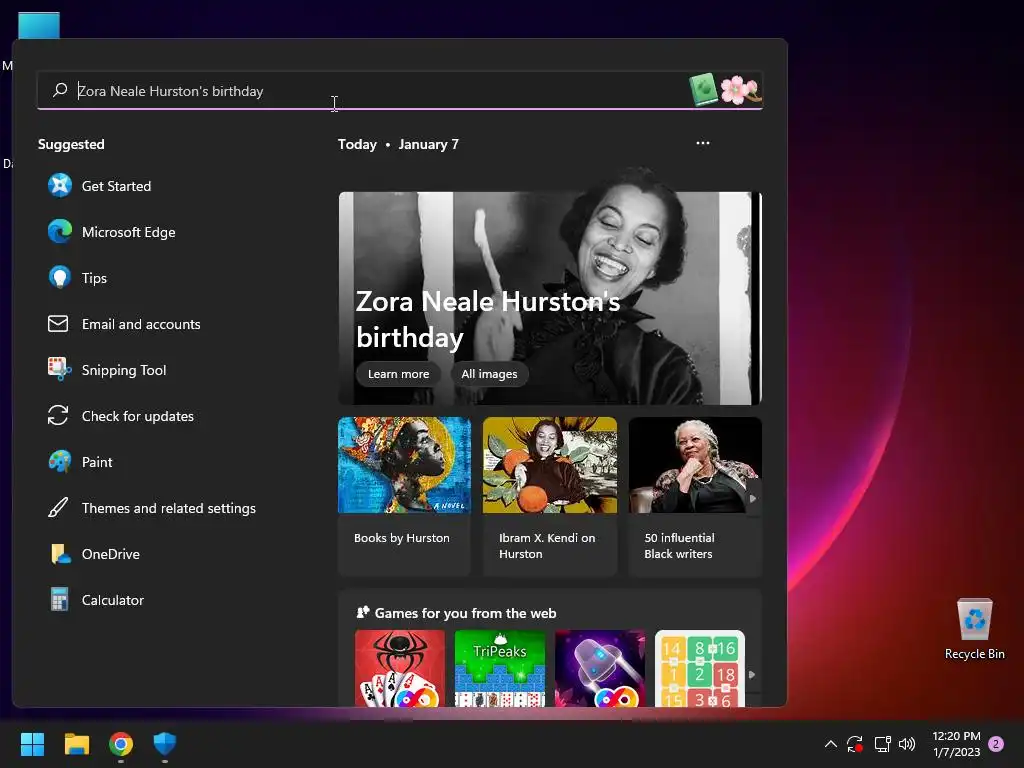Open Zora Neale Hurston's birthday hero image
This screenshot has width=1024, height=768.
click(x=550, y=298)
